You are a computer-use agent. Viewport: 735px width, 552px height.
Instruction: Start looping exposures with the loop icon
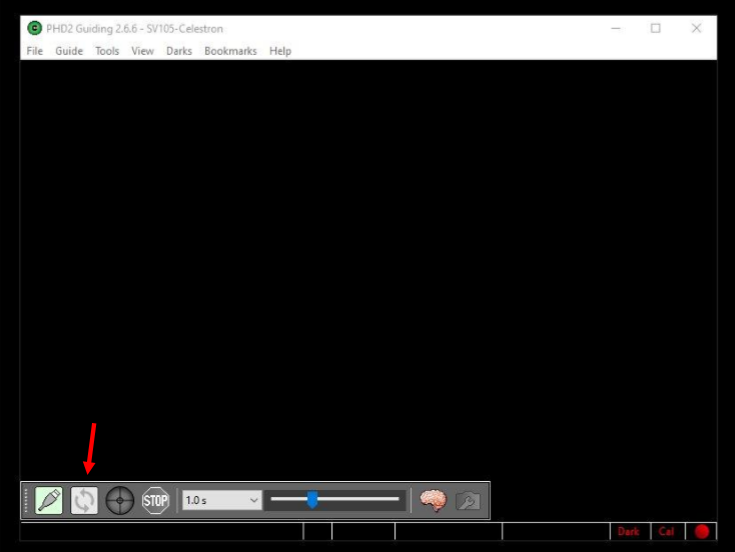coord(84,500)
